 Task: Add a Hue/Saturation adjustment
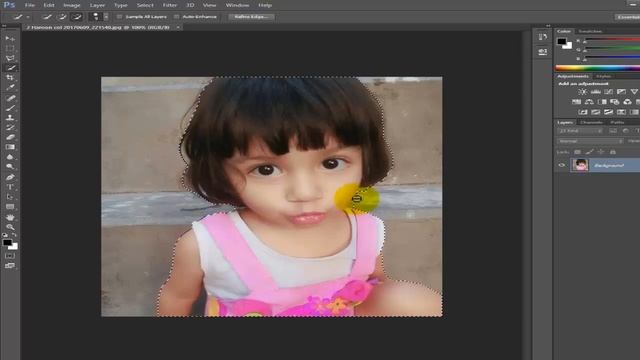(576, 102)
